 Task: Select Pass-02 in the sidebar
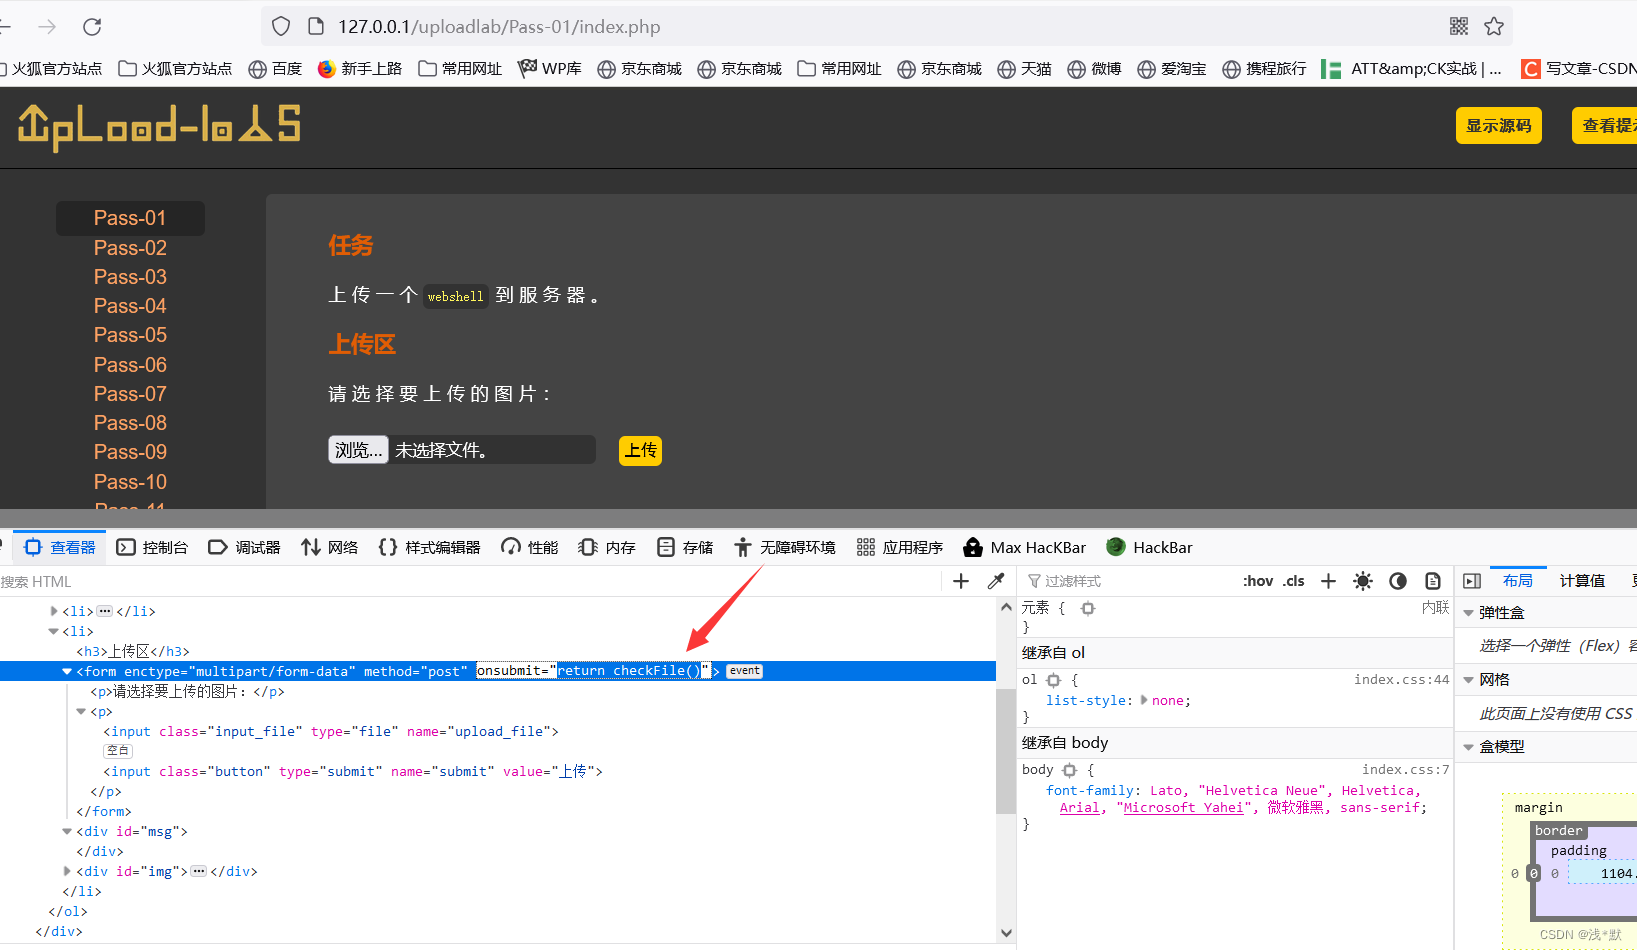point(130,248)
